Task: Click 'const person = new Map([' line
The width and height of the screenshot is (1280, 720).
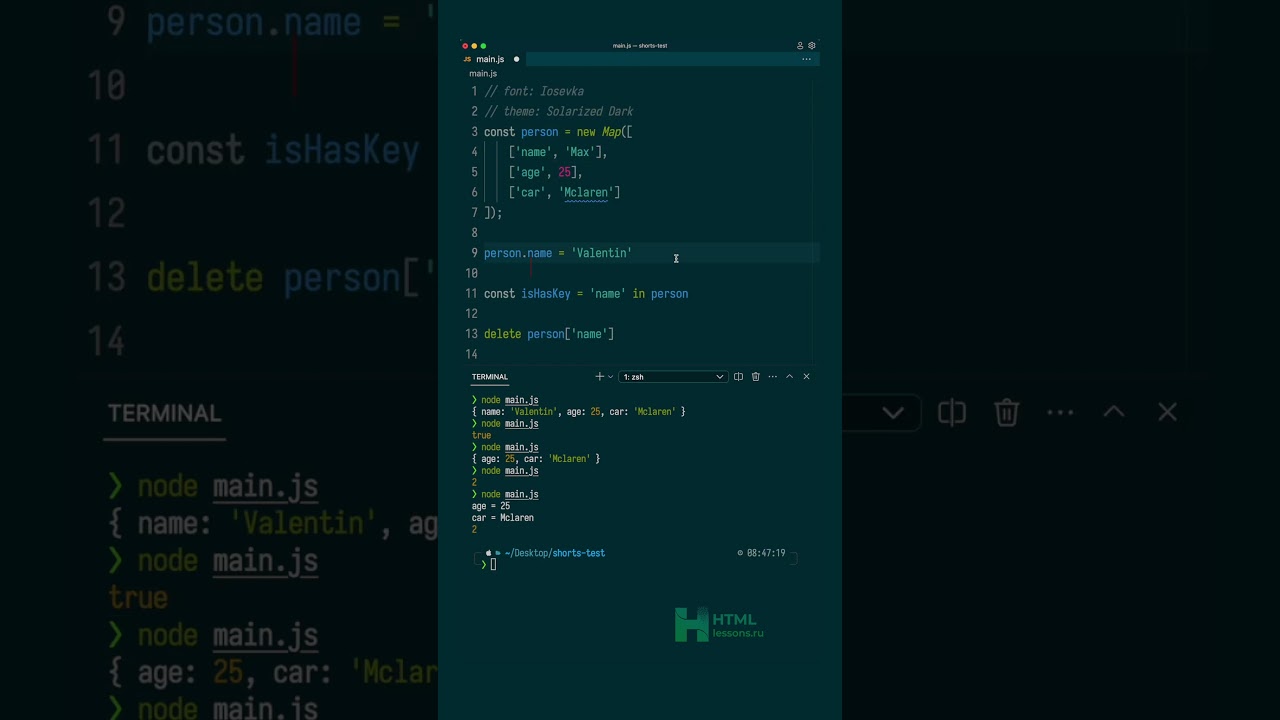Action: 558,132
